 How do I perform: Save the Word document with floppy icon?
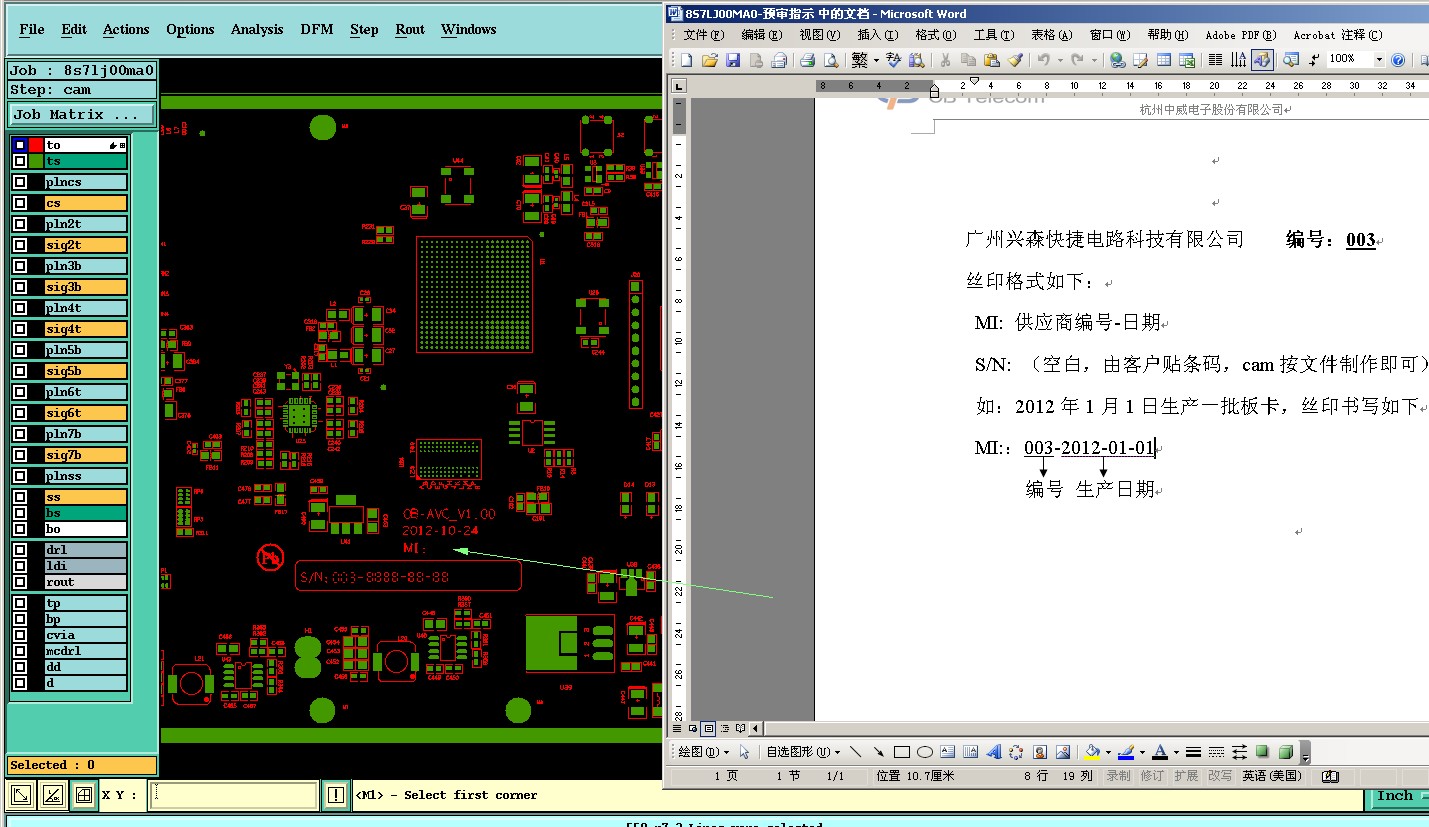(x=733, y=60)
